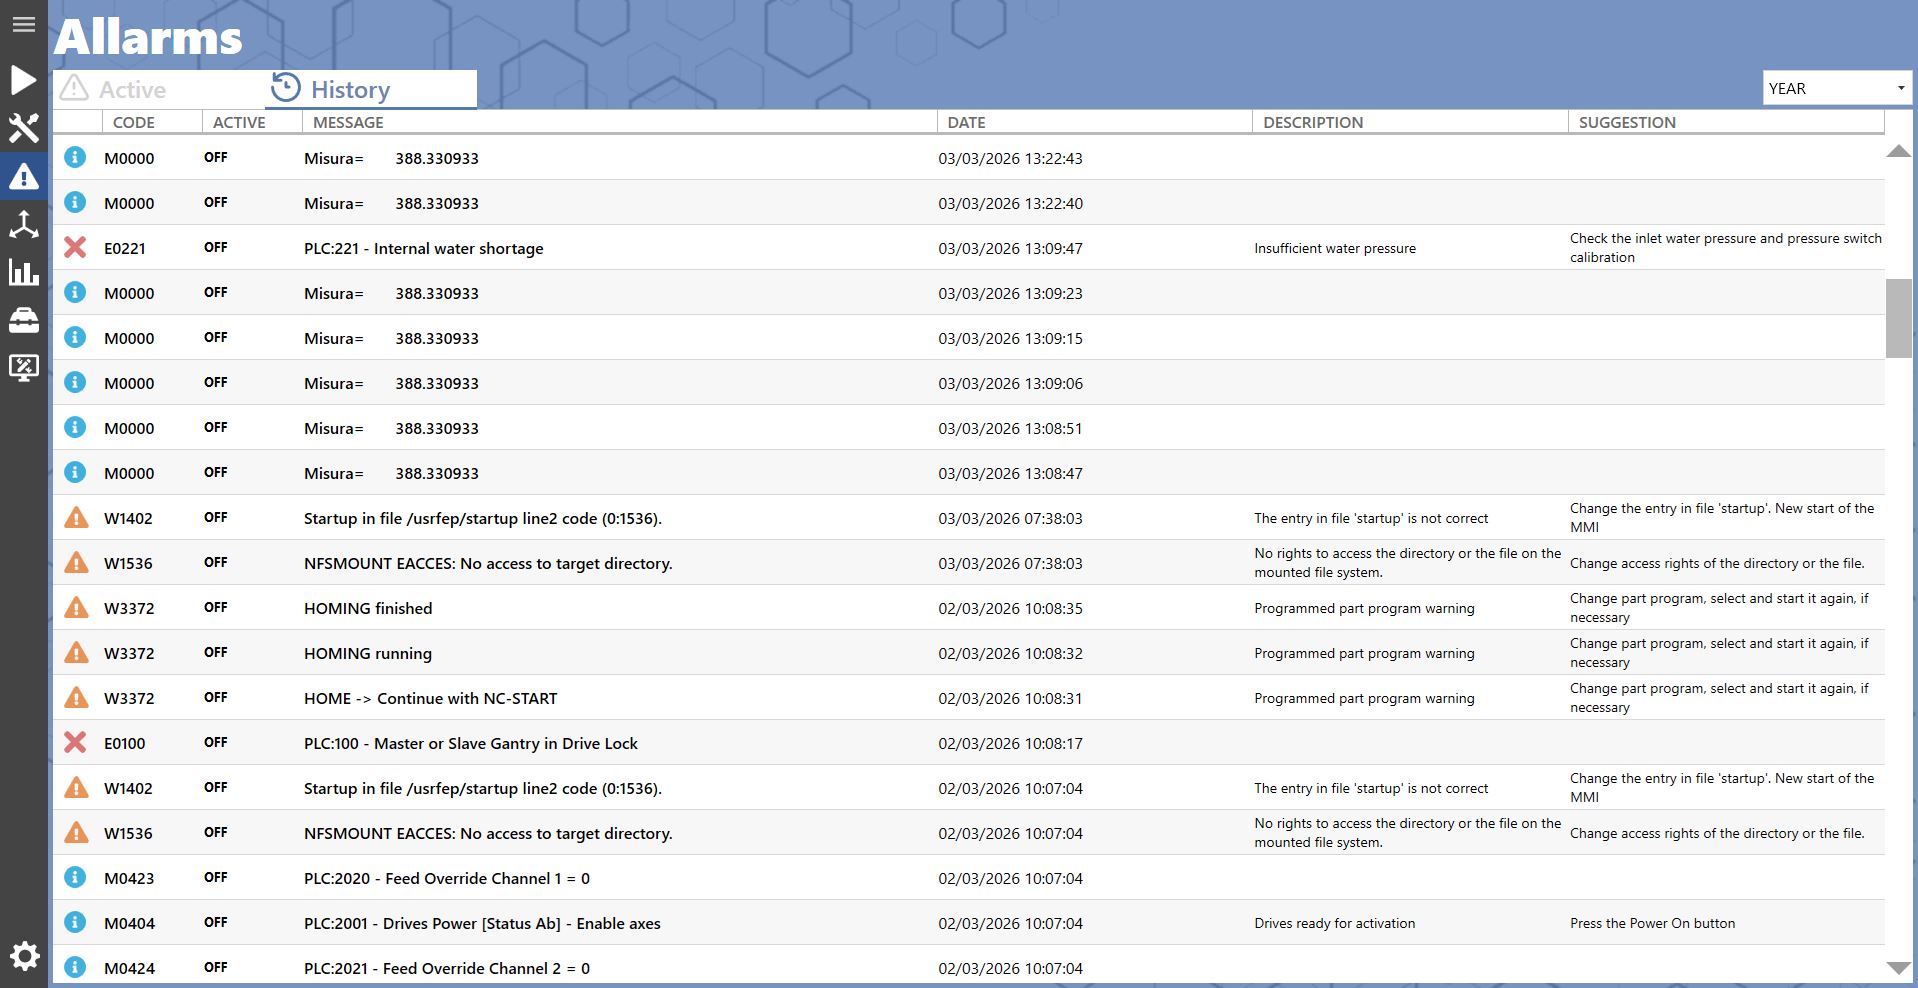Click code W1536 dated 03/03/2026 07:38:03
Image resolution: width=1918 pixels, height=988 pixels.
click(x=128, y=563)
